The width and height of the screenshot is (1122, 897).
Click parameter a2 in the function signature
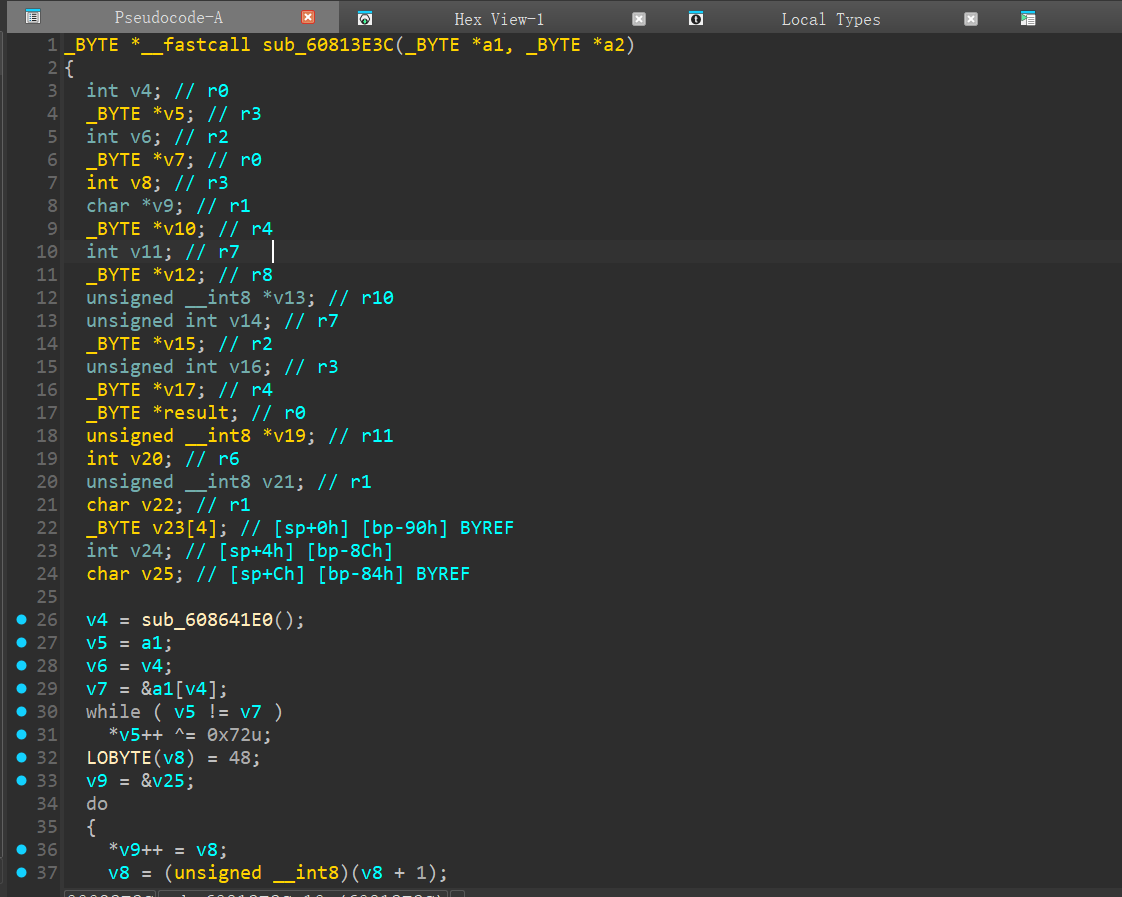(614, 45)
